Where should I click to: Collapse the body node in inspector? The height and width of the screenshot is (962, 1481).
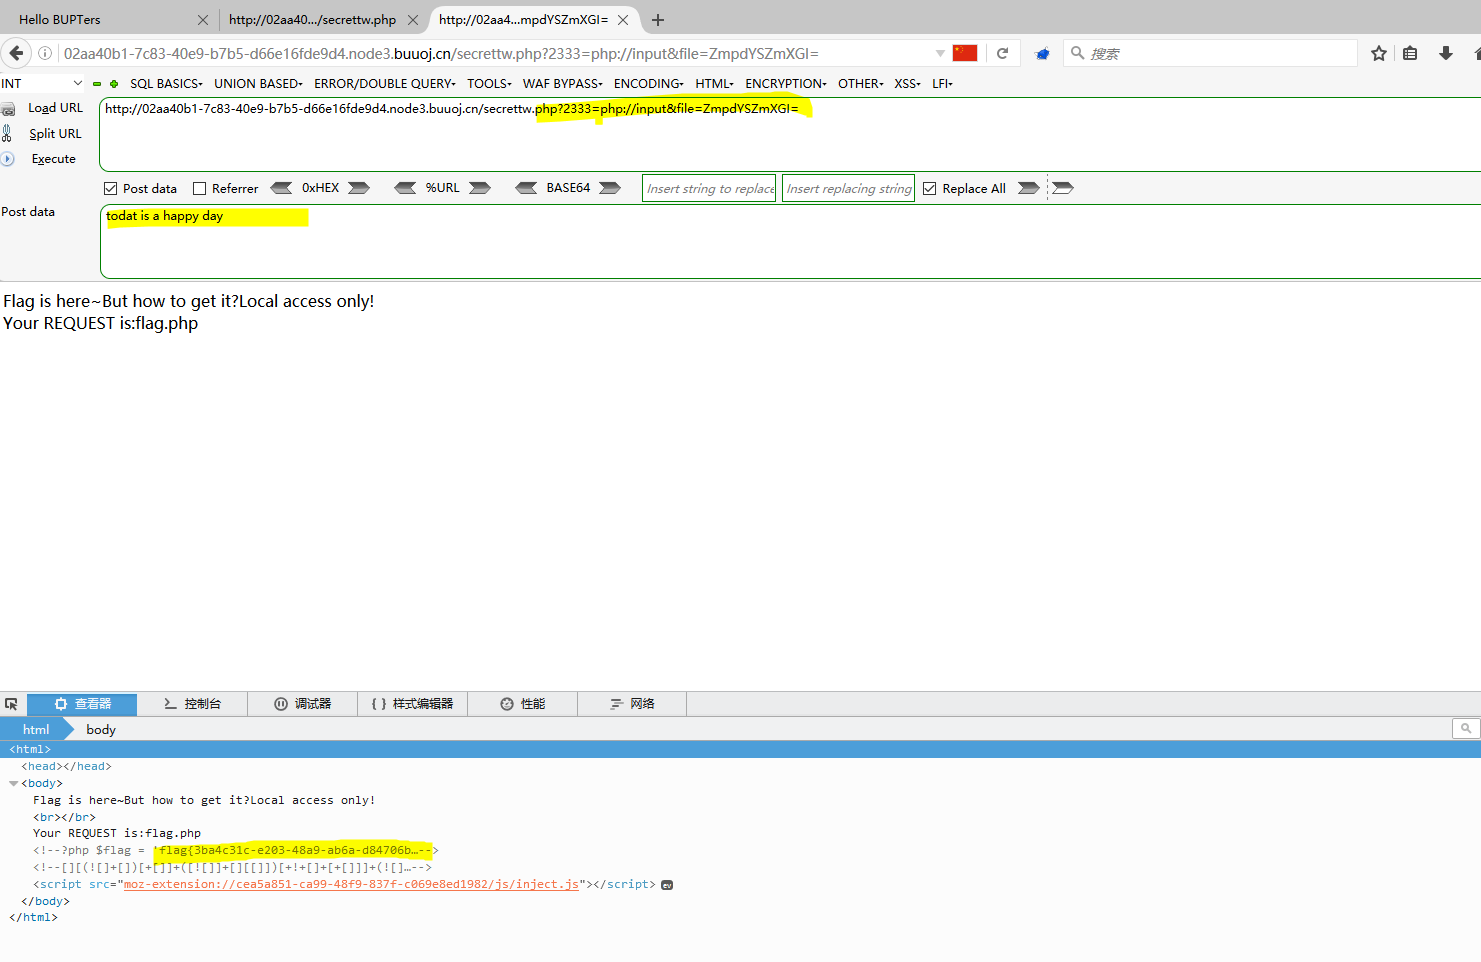(14, 784)
